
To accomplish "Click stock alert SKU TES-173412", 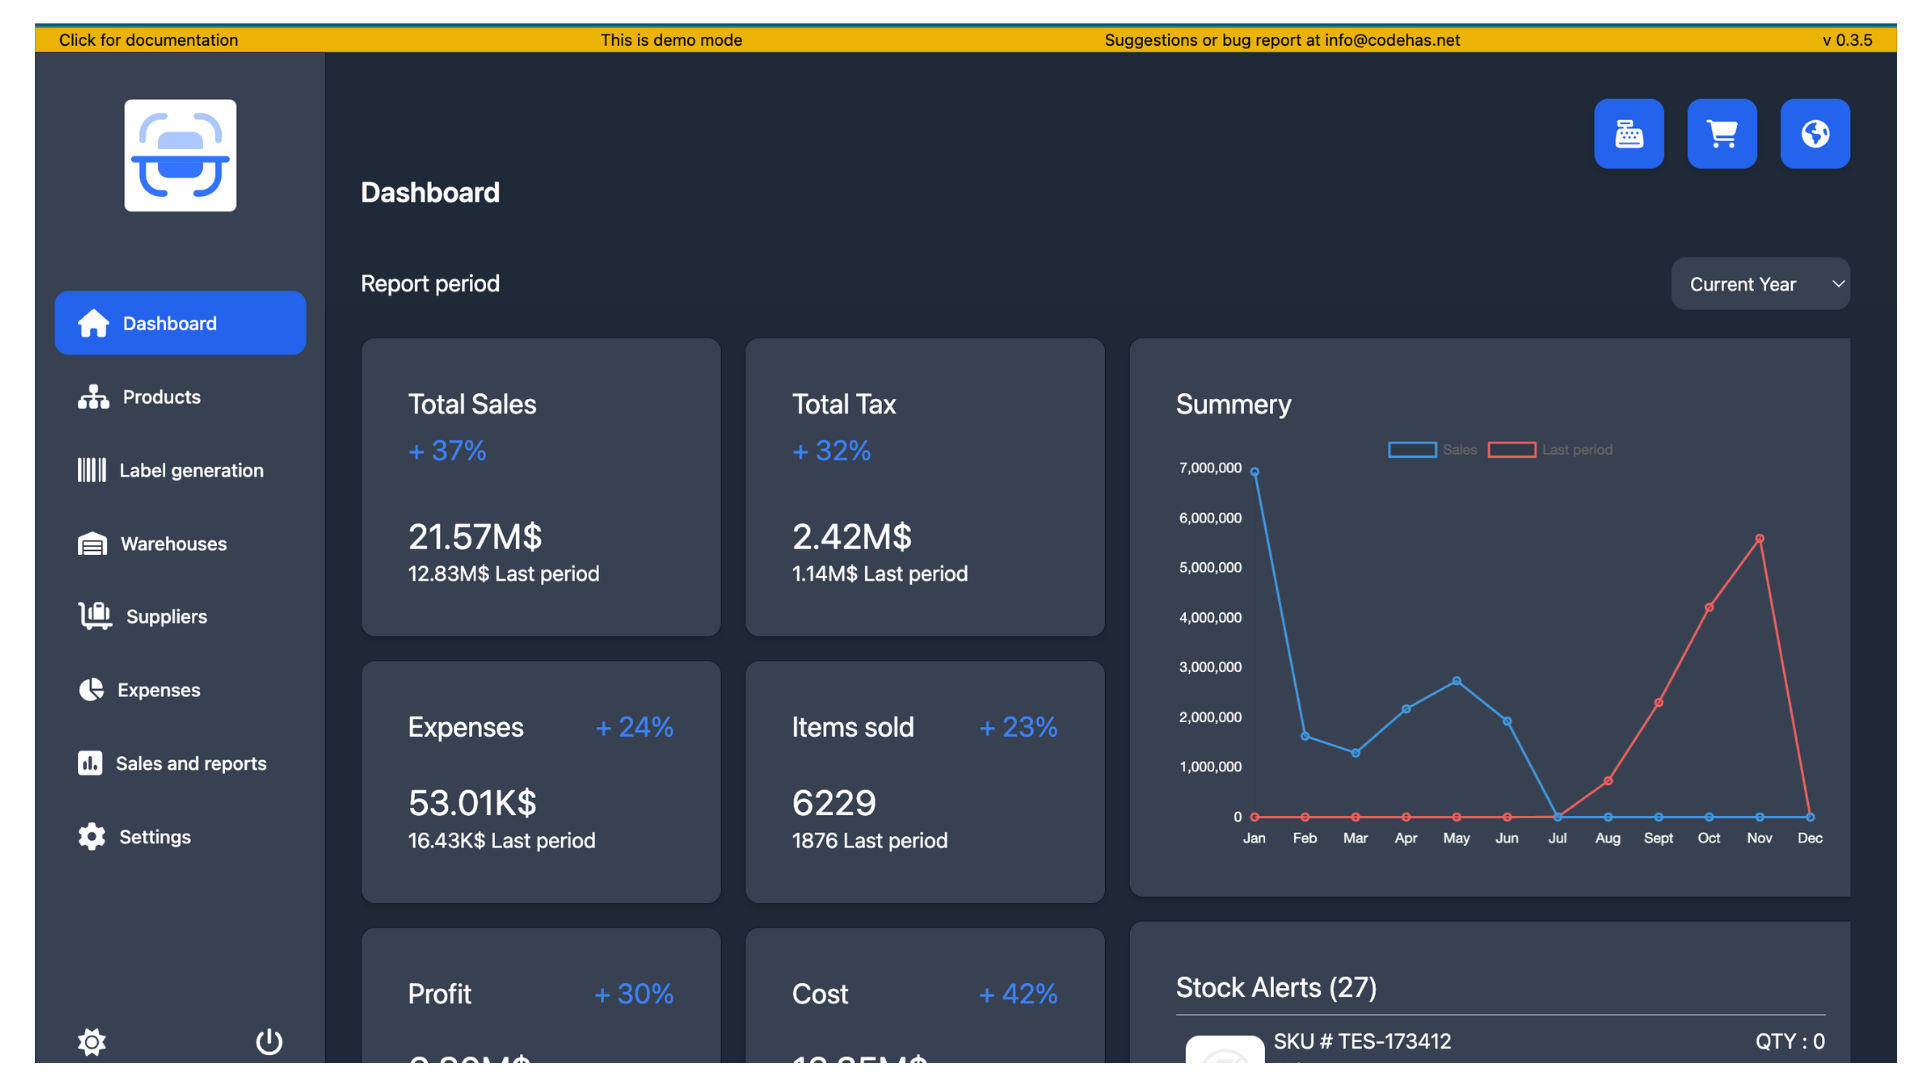I will click(x=1362, y=1042).
